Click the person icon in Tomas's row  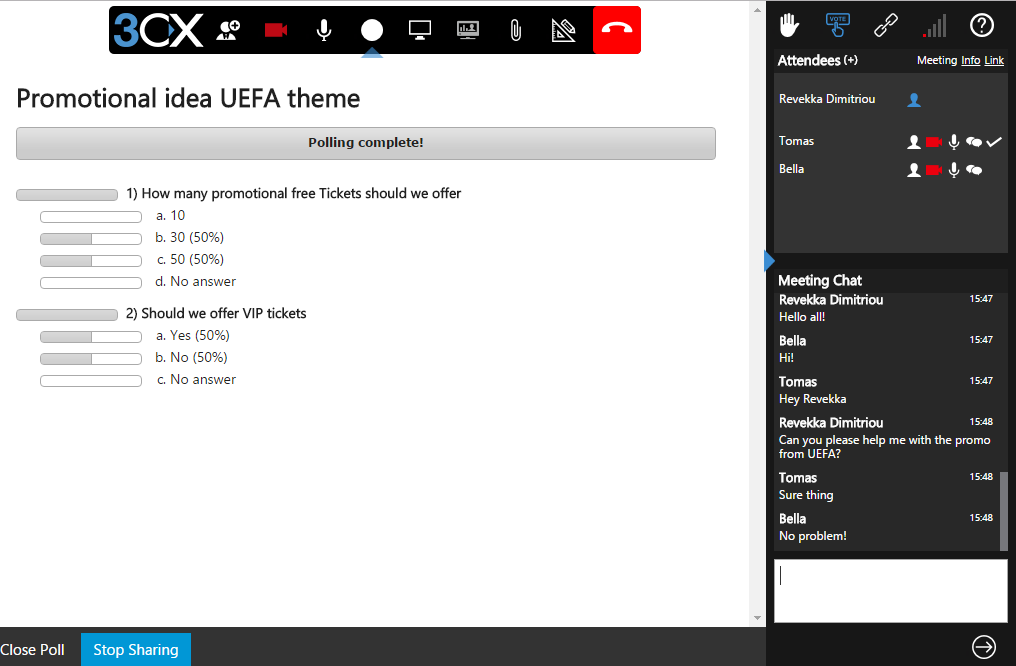[x=914, y=142]
